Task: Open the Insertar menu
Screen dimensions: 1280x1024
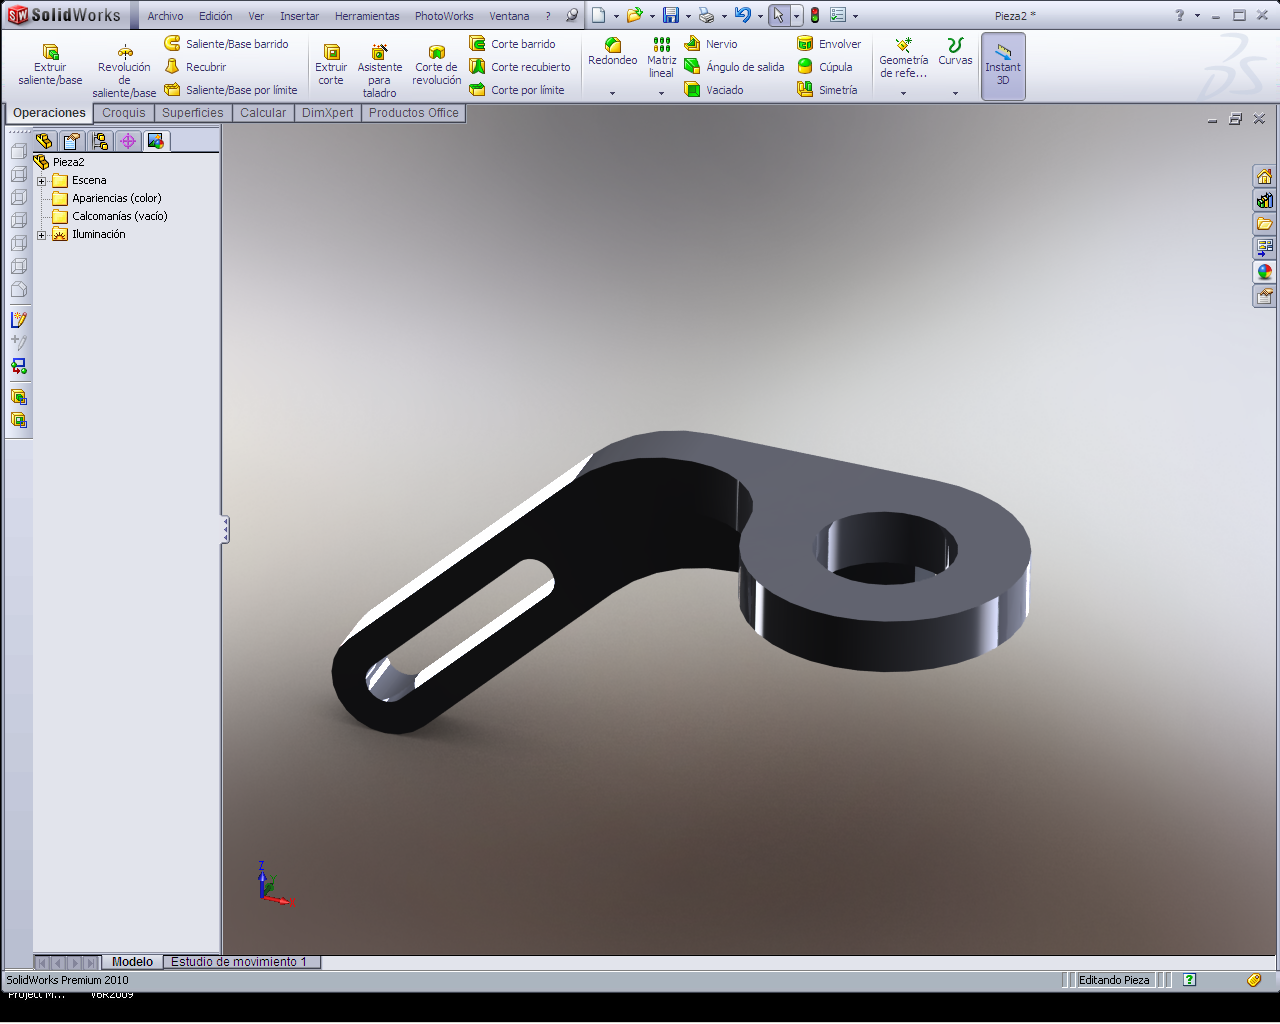Action: click(299, 16)
